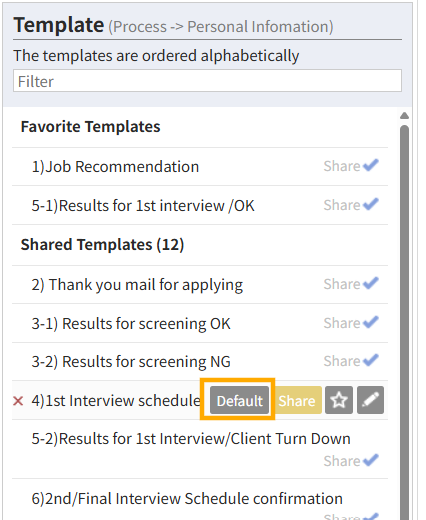Toggle Share checkmark for Results for screening NG
This screenshot has width=426, height=520.
coord(351,361)
